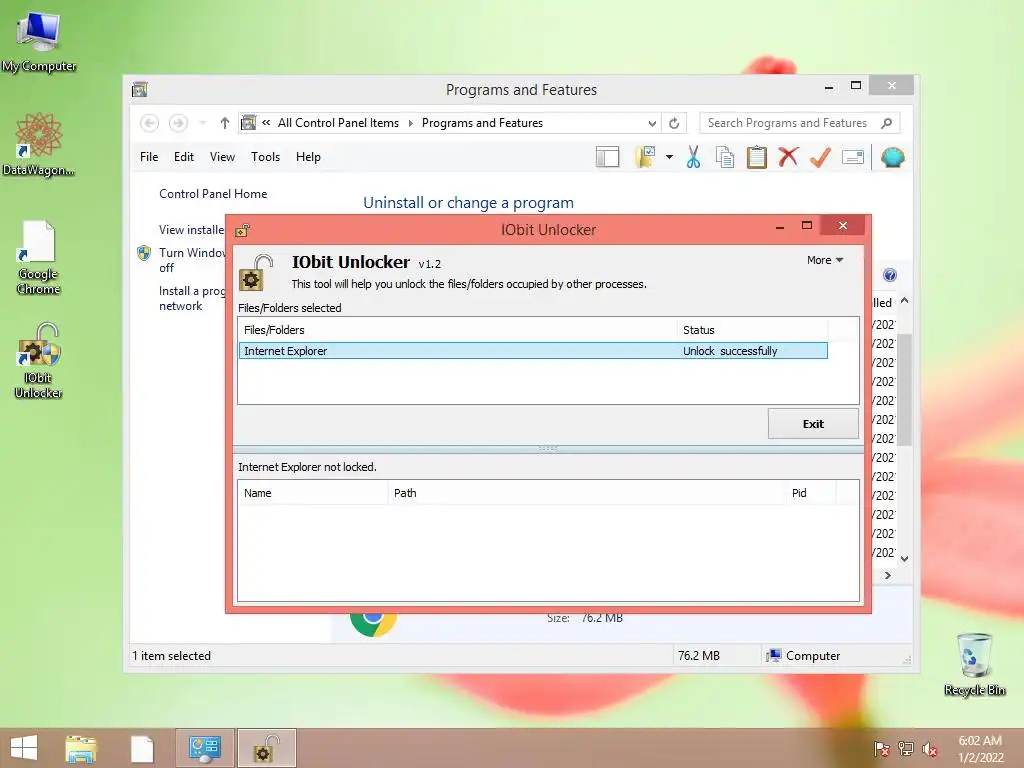
Task: Click the Programs and Features breadcrumb
Action: (483, 123)
